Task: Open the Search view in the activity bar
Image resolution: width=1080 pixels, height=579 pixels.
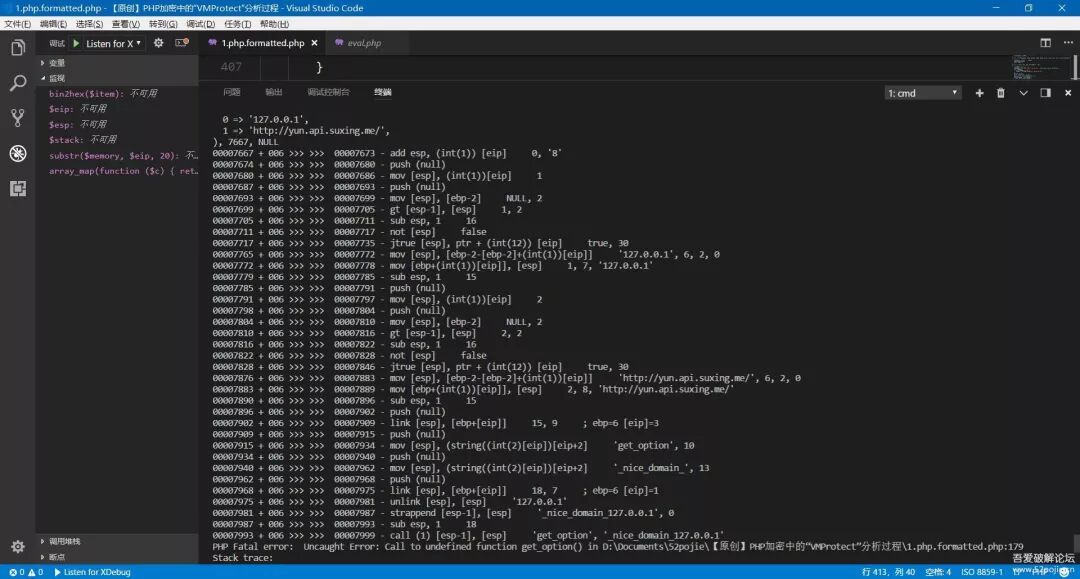Action: [18, 83]
